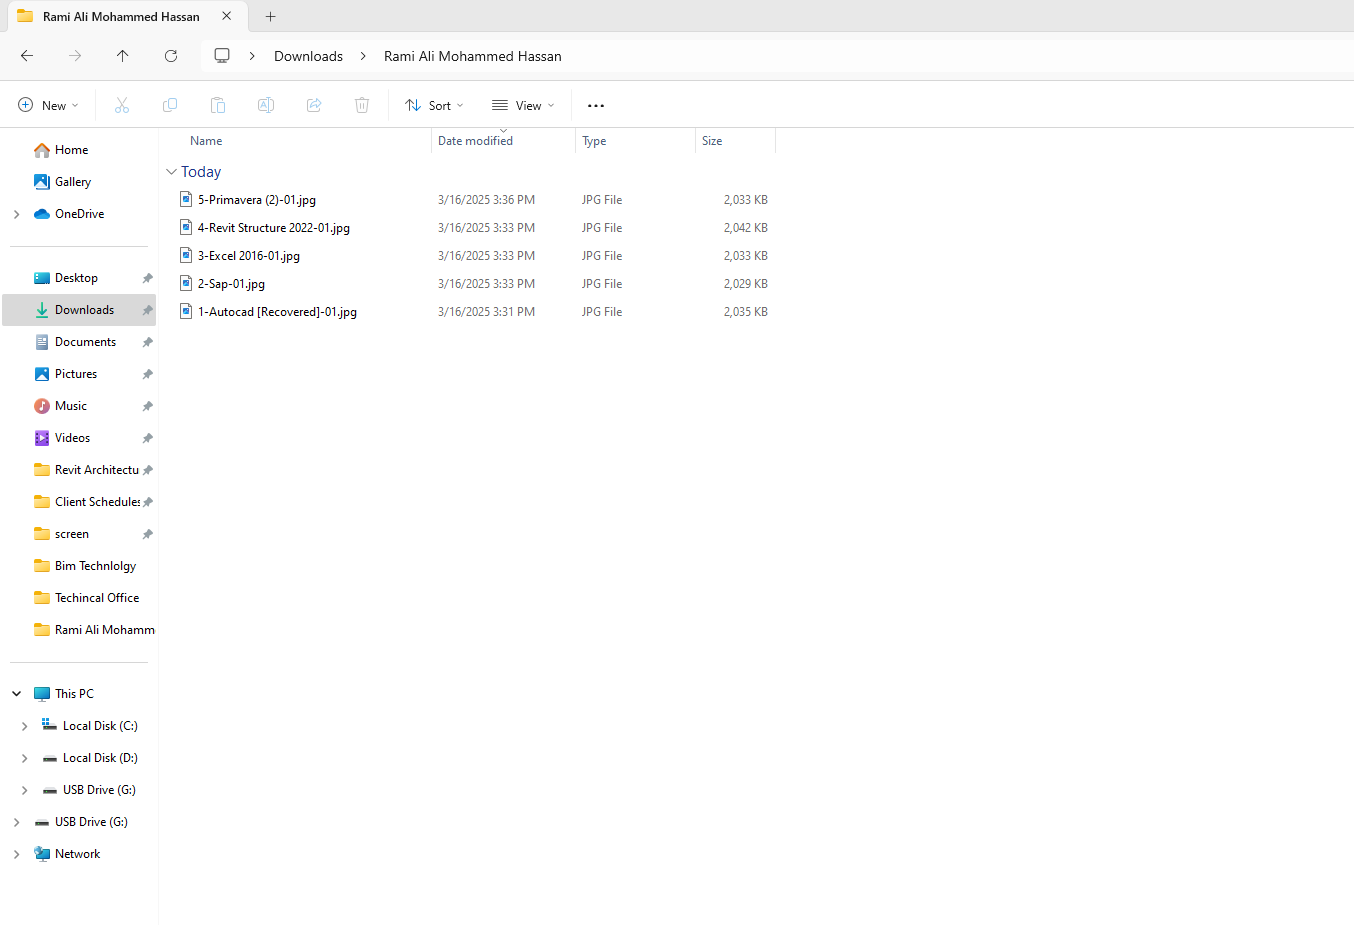This screenshot has width=1354, height=925.
Task: Click Rami Ali Mohammed Hassan breadcrumb
Action: click(x=473, y=56)
